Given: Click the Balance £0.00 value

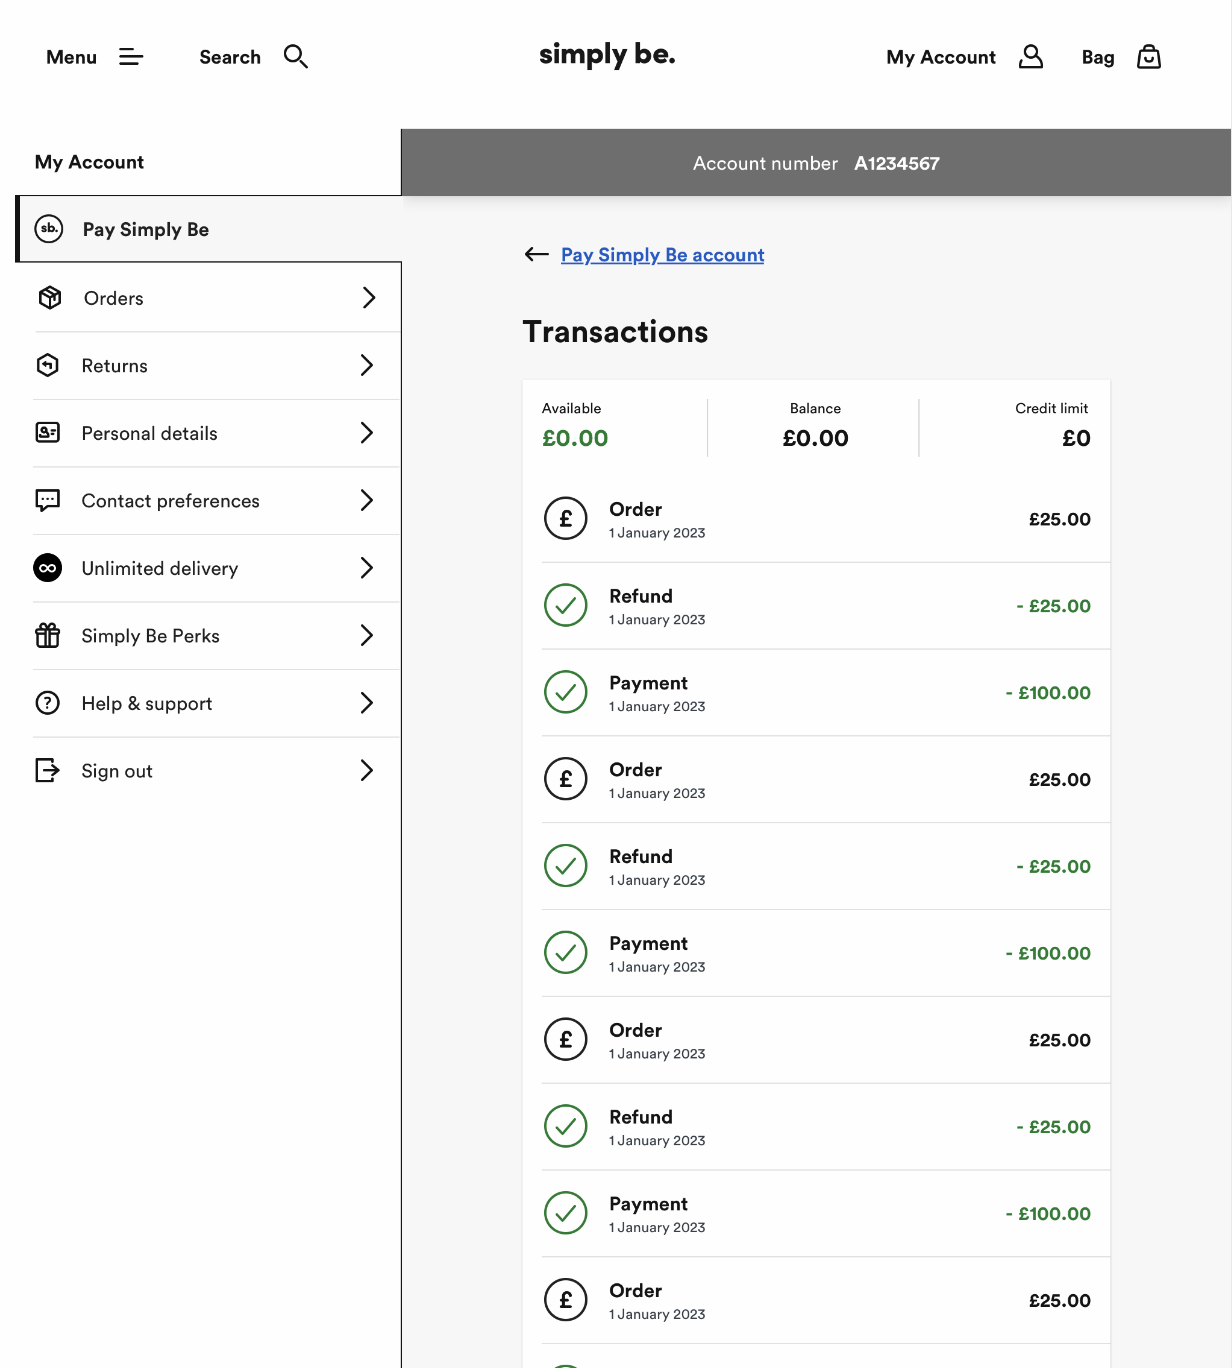Looking at the screenshot, I should click(815, 438).
